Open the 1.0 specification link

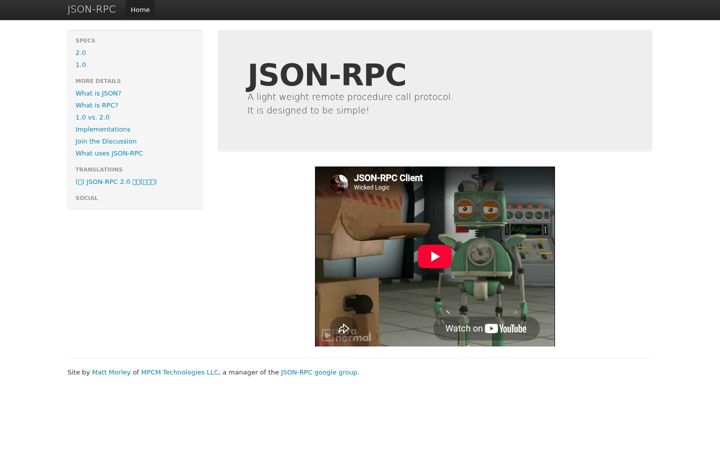[81, 65]
